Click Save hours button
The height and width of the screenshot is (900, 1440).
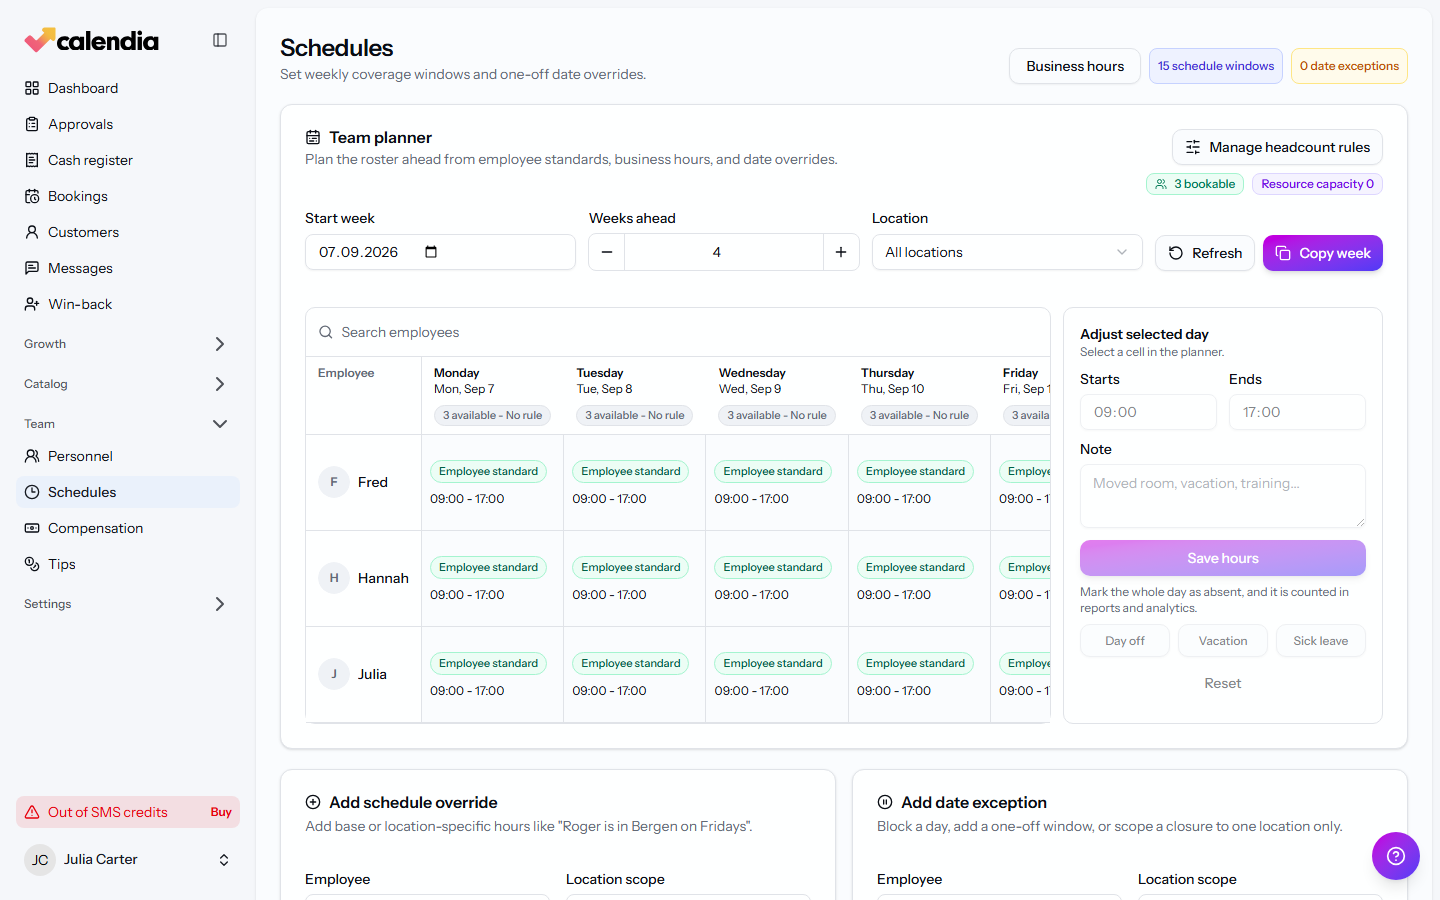click(x=1223, y=558)
